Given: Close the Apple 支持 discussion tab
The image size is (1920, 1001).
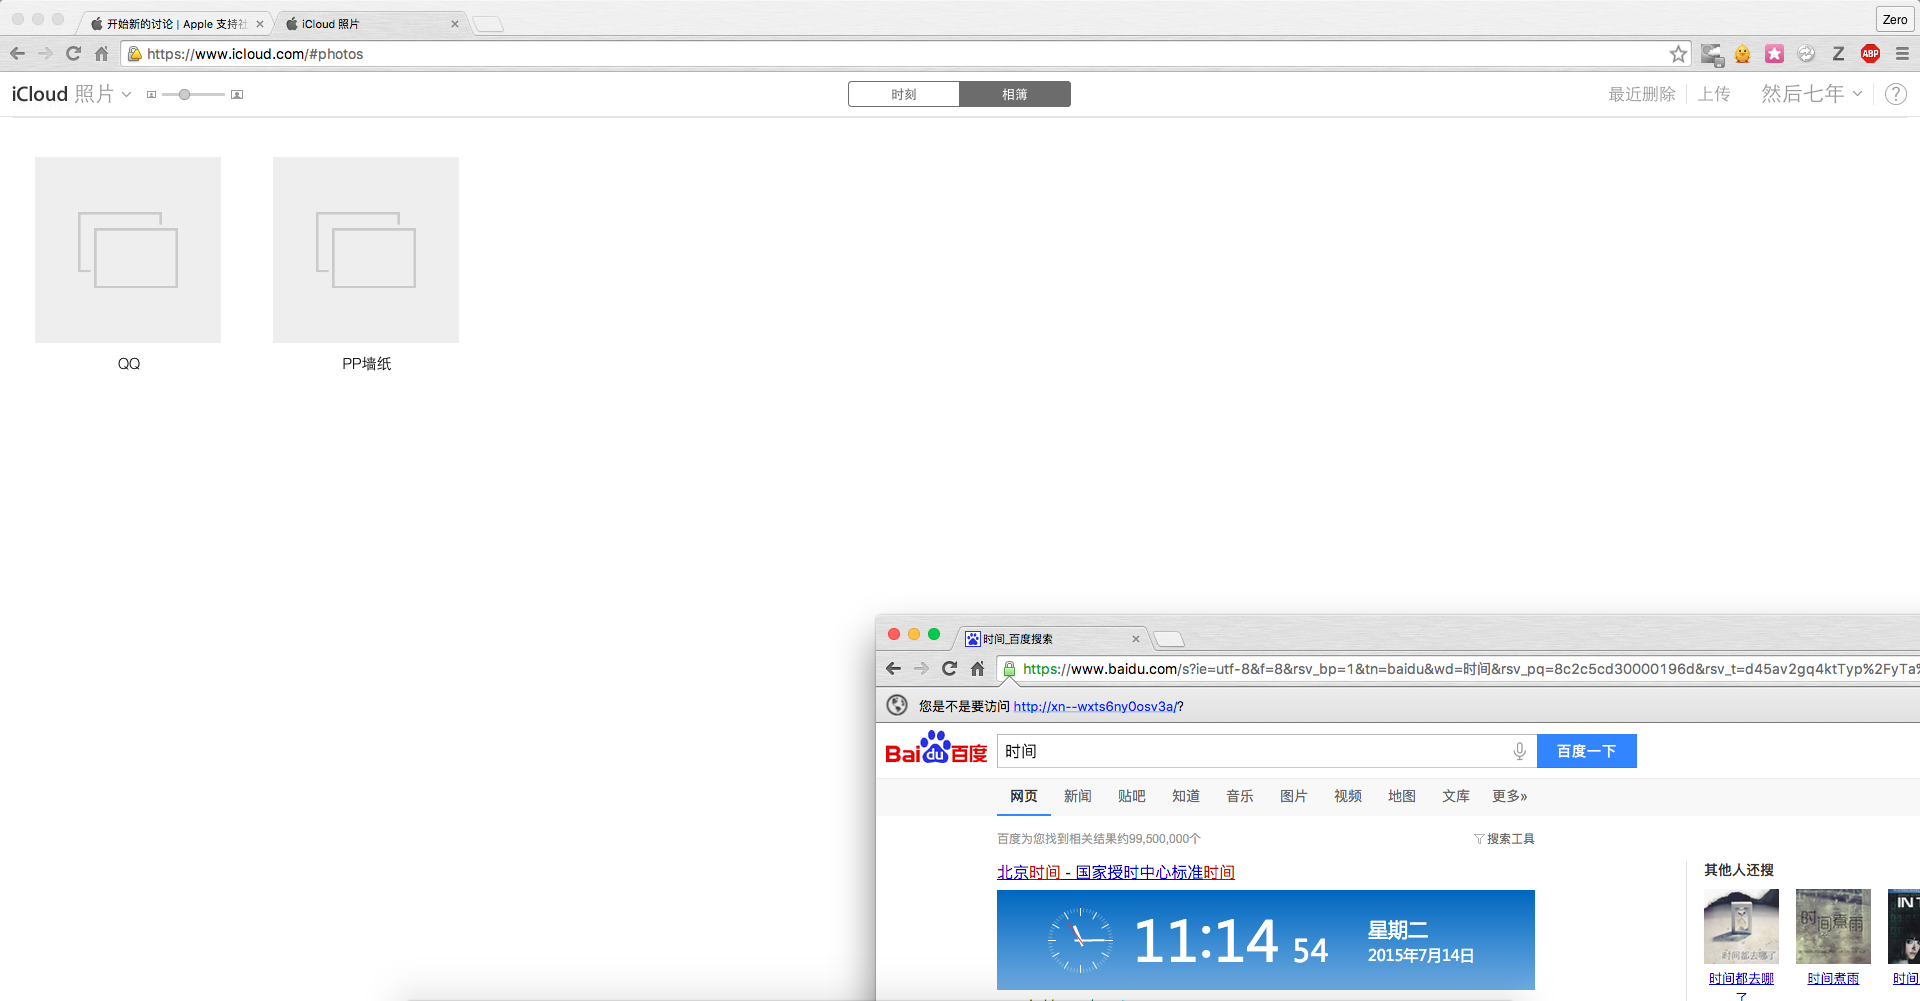Looking at the screenshot, I should click(x=259, y=24).
